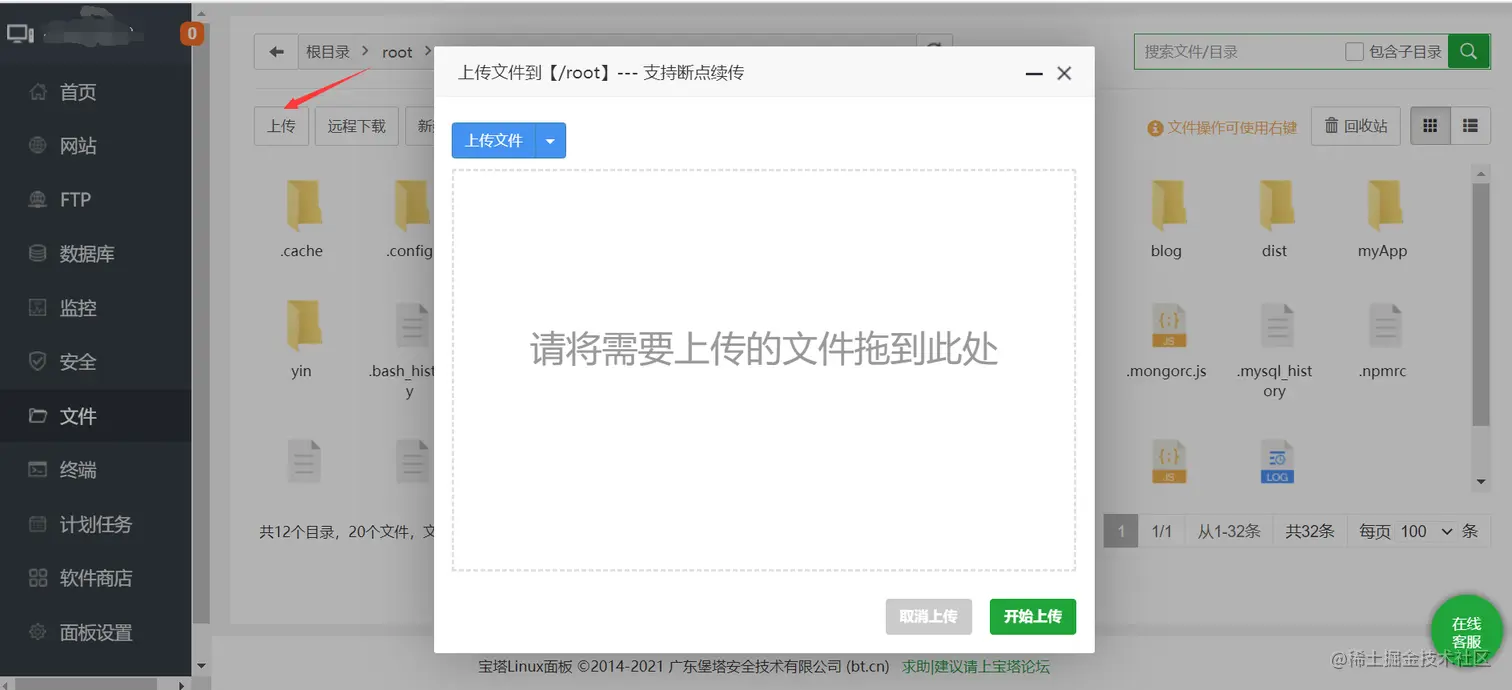Open 软件商店 in the sidebar
The width and height of the screenshot is (1512, 690).
[x=95, y=578]
